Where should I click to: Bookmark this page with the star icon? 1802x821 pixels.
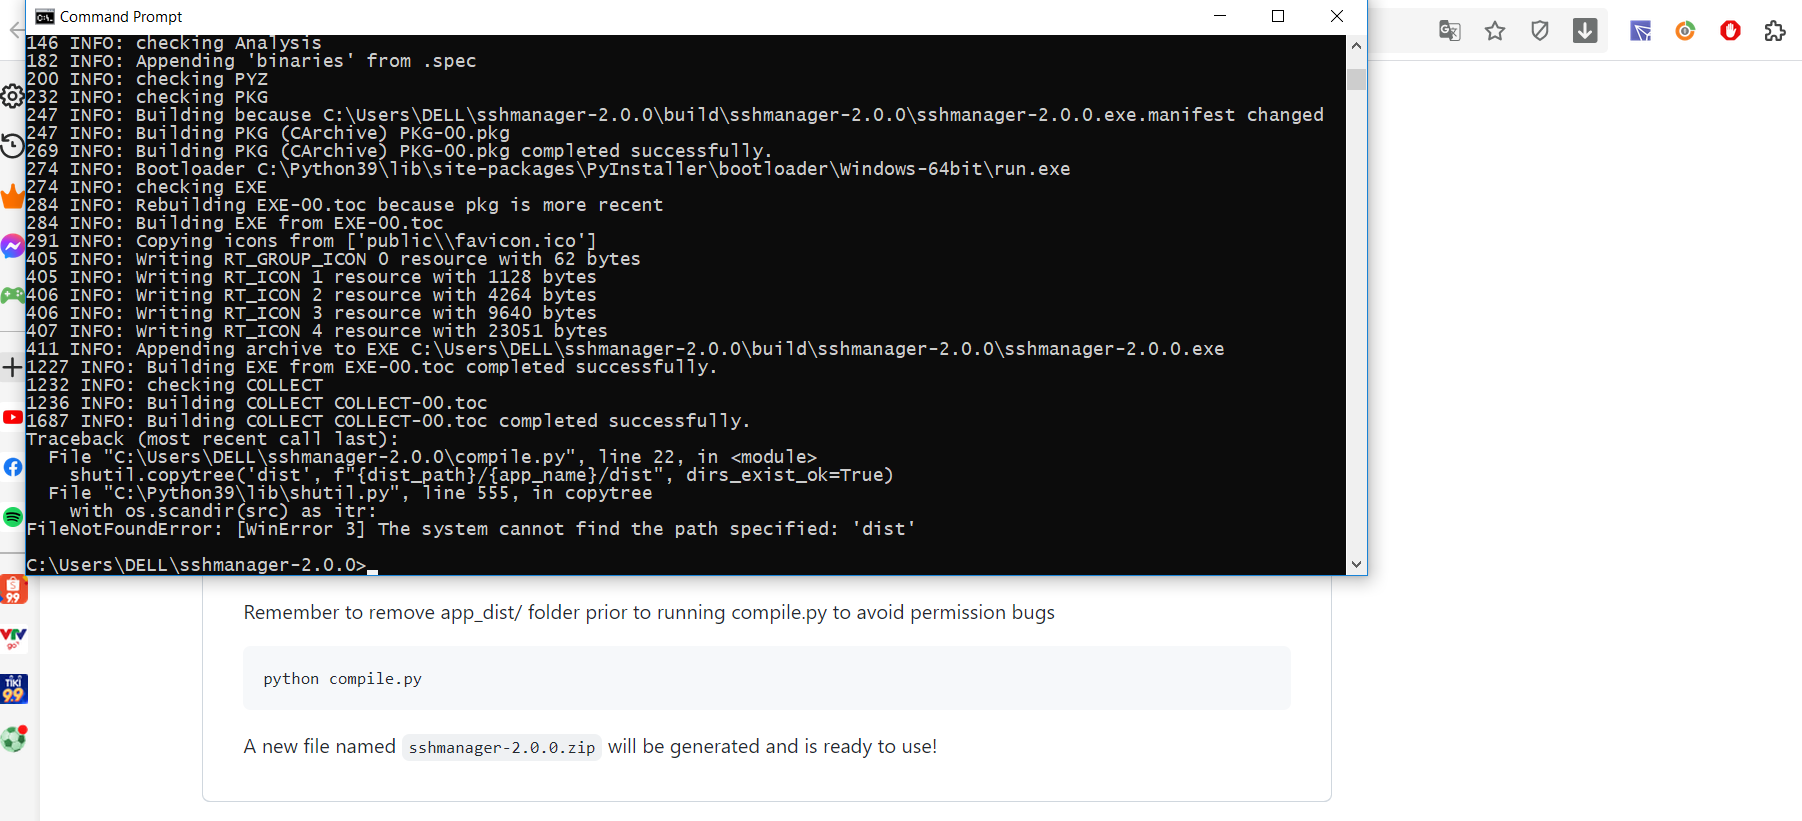(x=1495, y=31)
